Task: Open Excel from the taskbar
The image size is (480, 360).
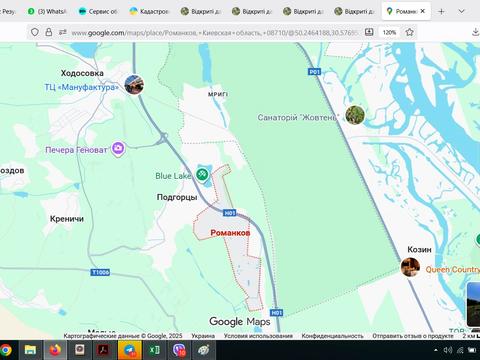Action: pos(154,350)
